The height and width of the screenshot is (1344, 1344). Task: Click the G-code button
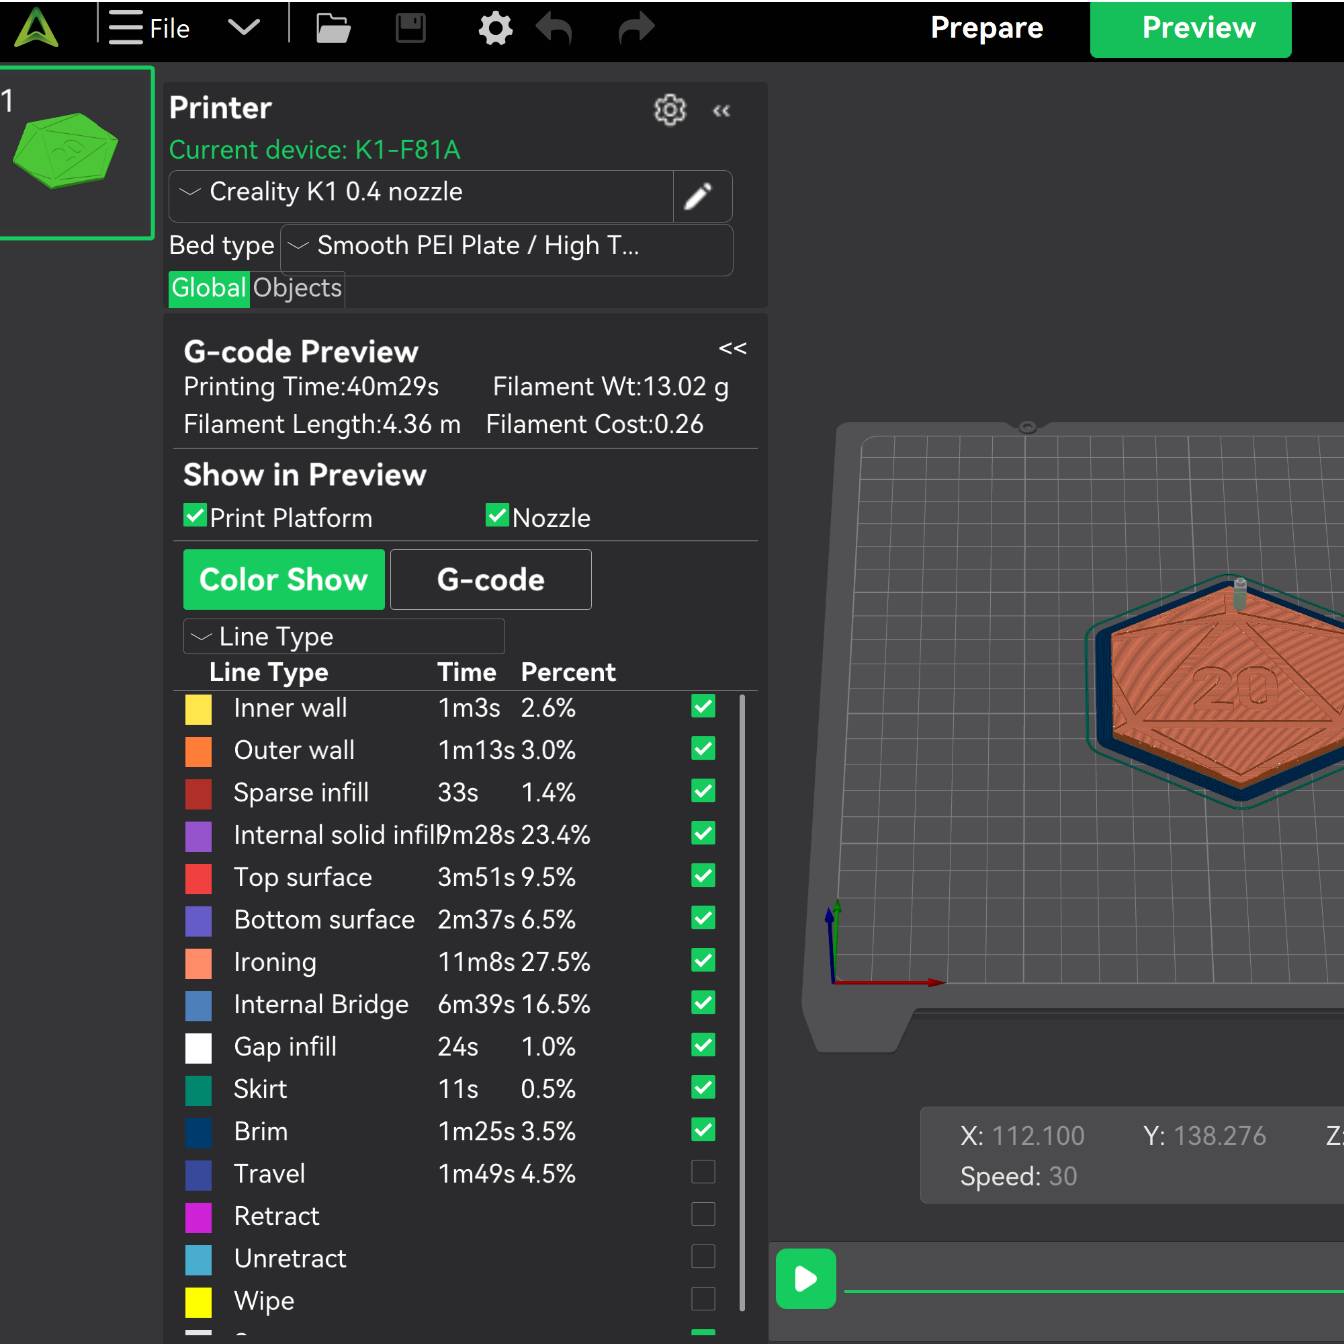click(490, 580)
